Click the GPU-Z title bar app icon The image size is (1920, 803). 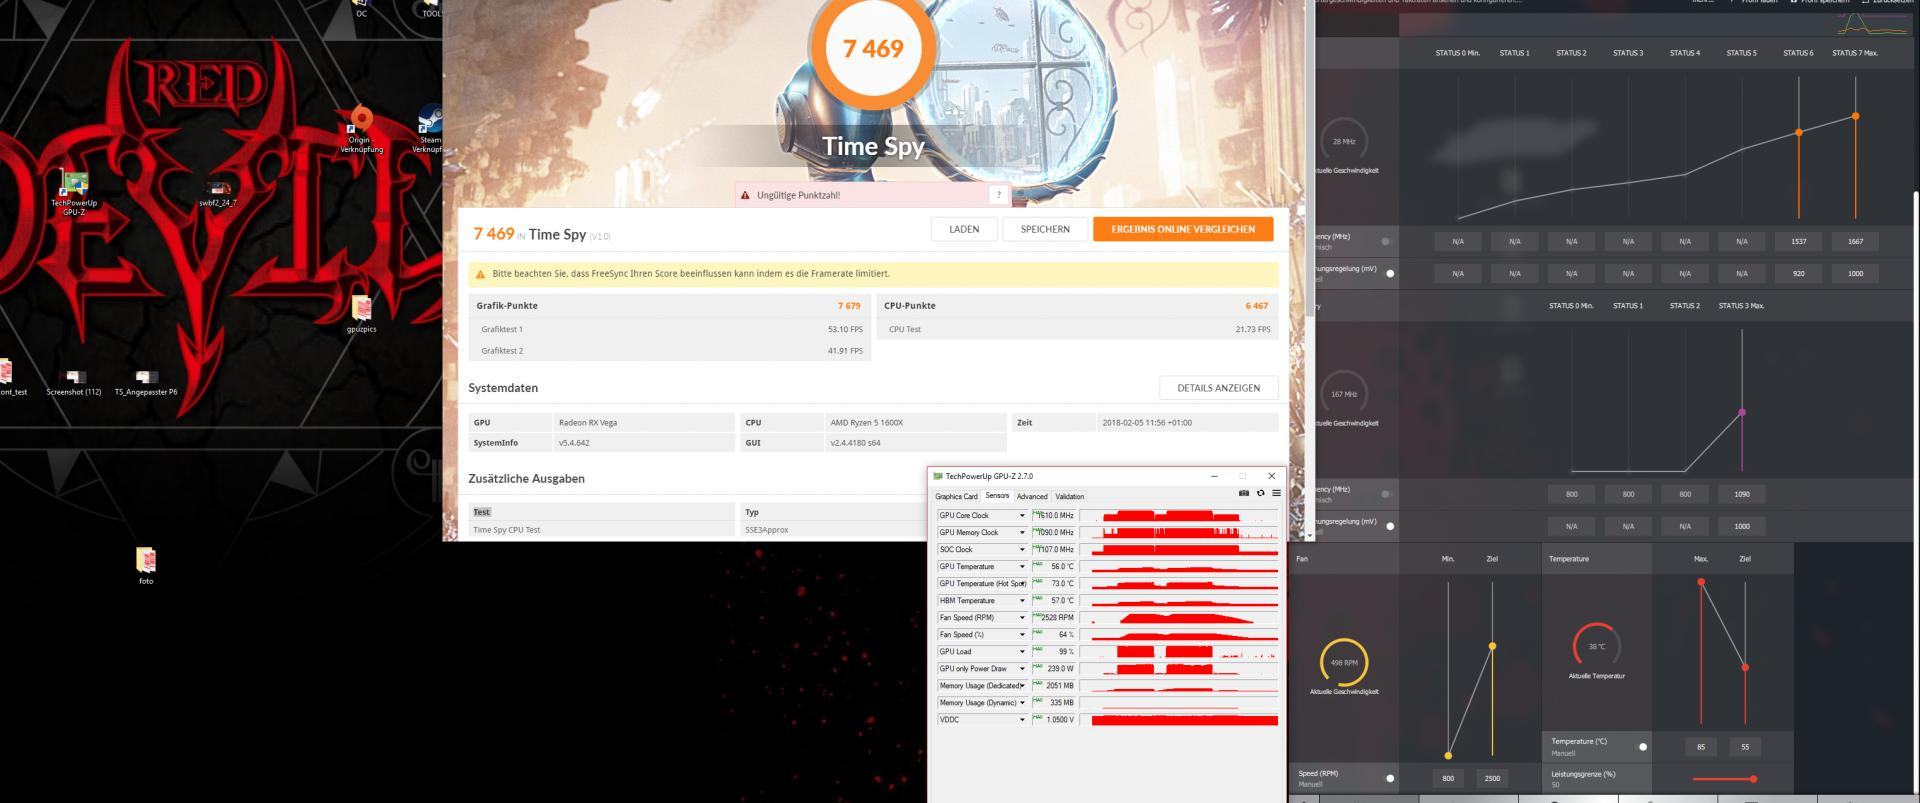(938, 476)
